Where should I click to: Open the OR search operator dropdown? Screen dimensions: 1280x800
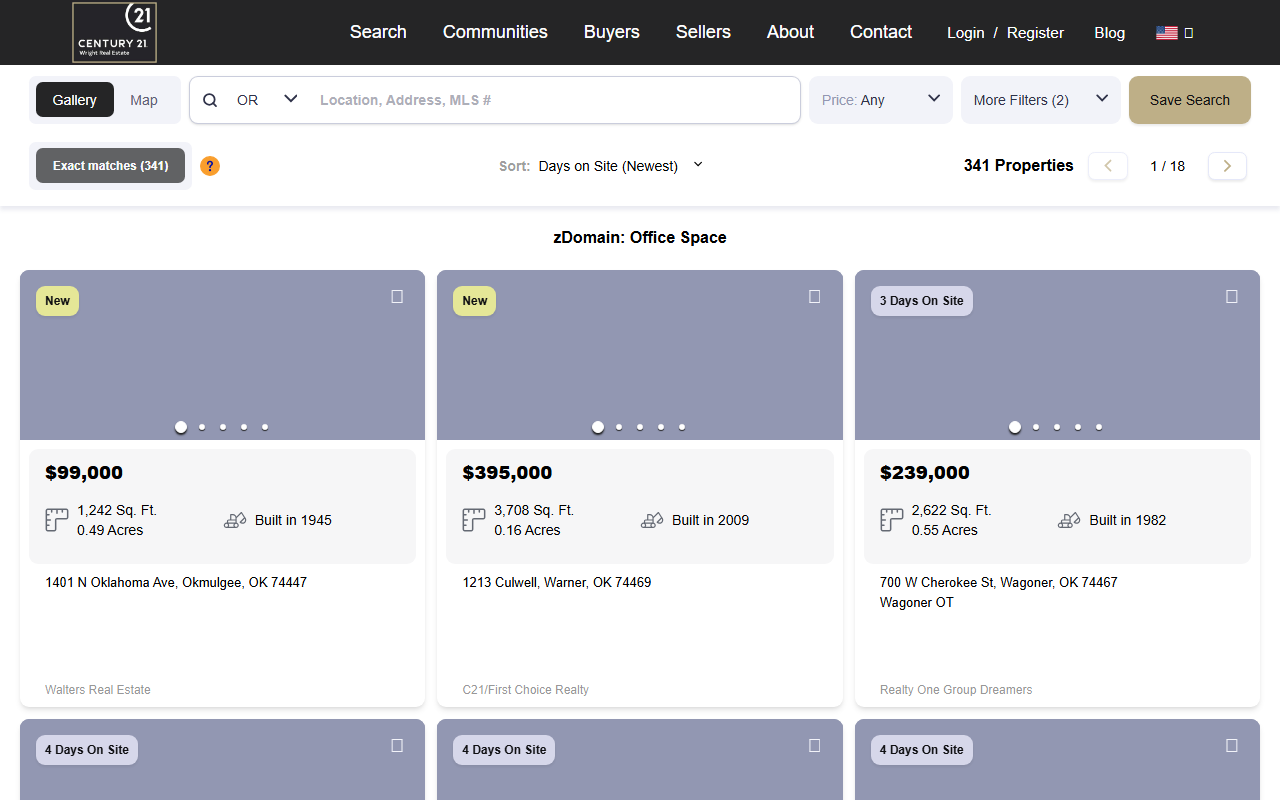click(x=267, y=100)
